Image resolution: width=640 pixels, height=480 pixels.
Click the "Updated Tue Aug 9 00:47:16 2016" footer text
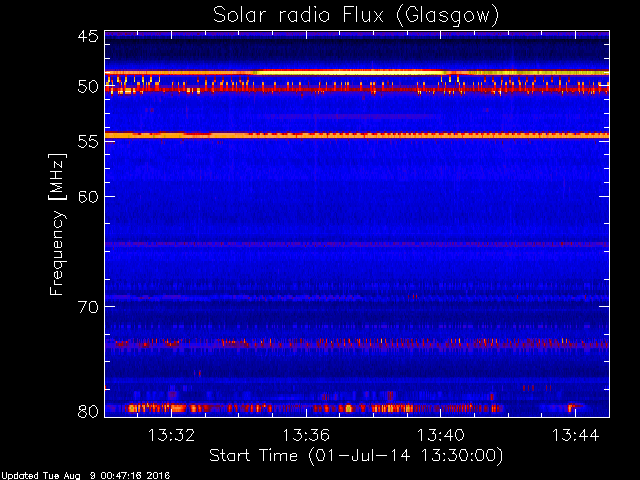coord(85,476)
